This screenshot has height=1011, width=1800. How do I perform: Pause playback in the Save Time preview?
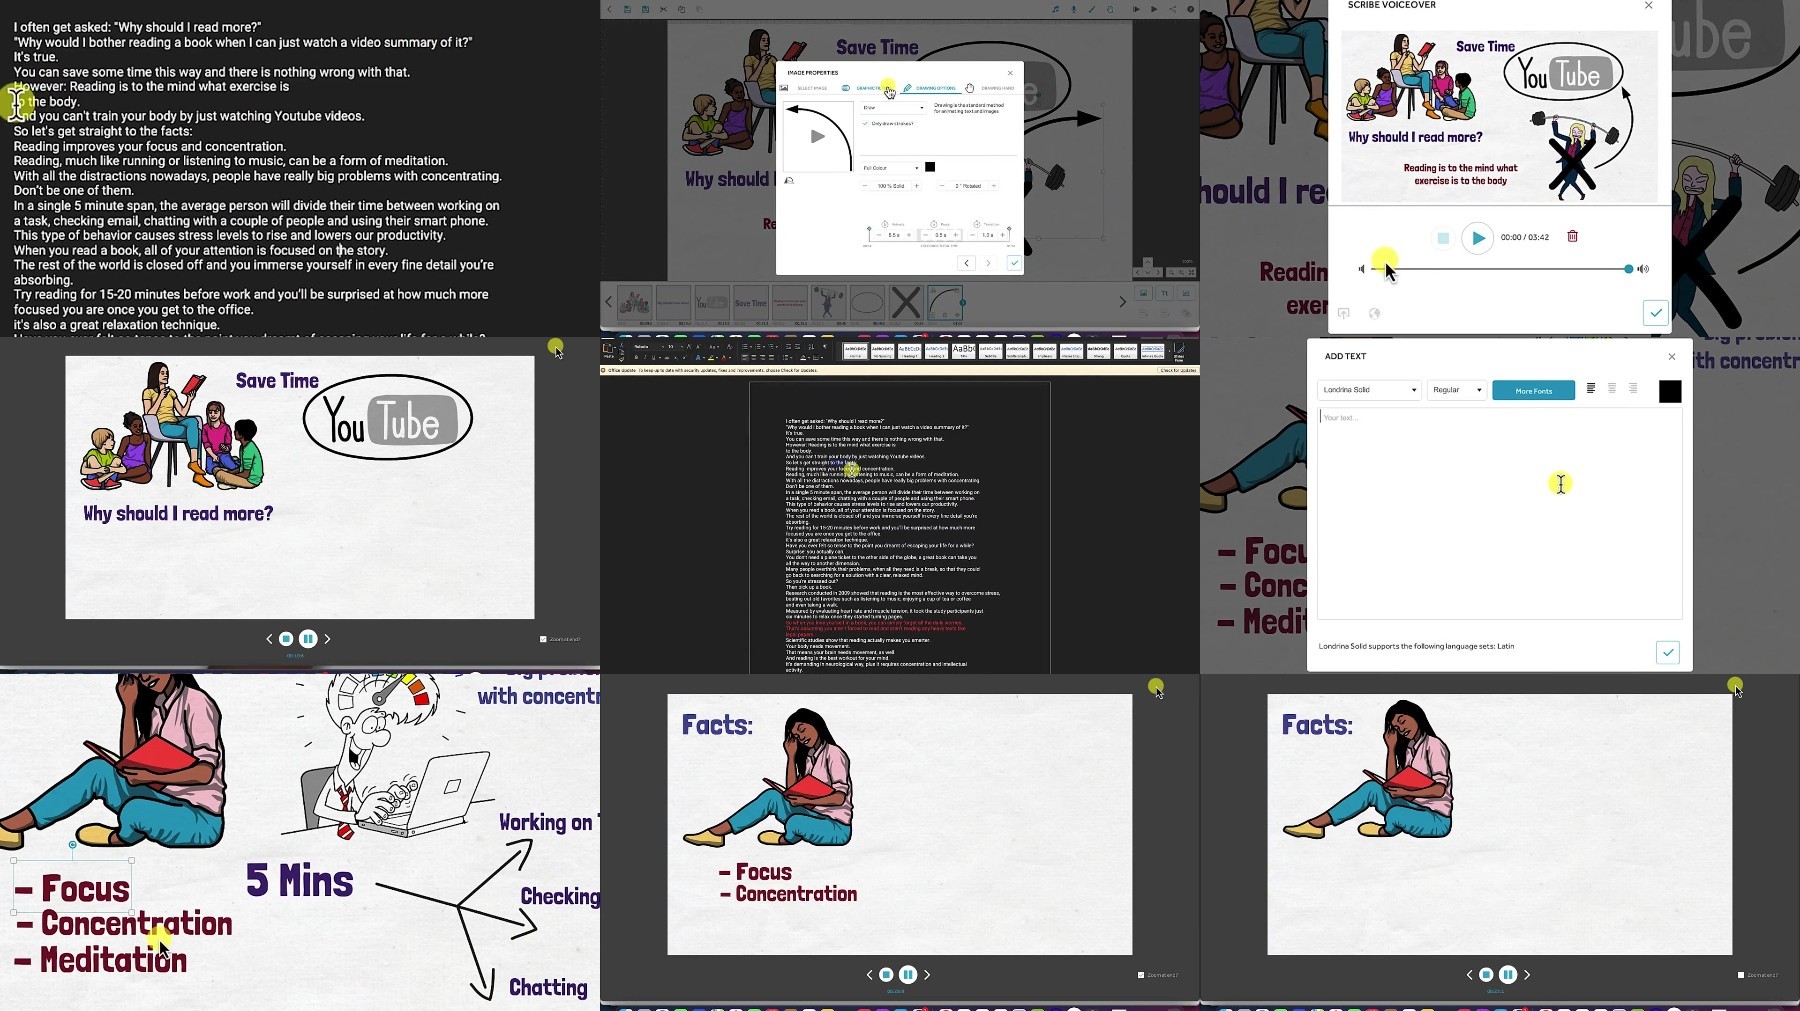[308, 638]
